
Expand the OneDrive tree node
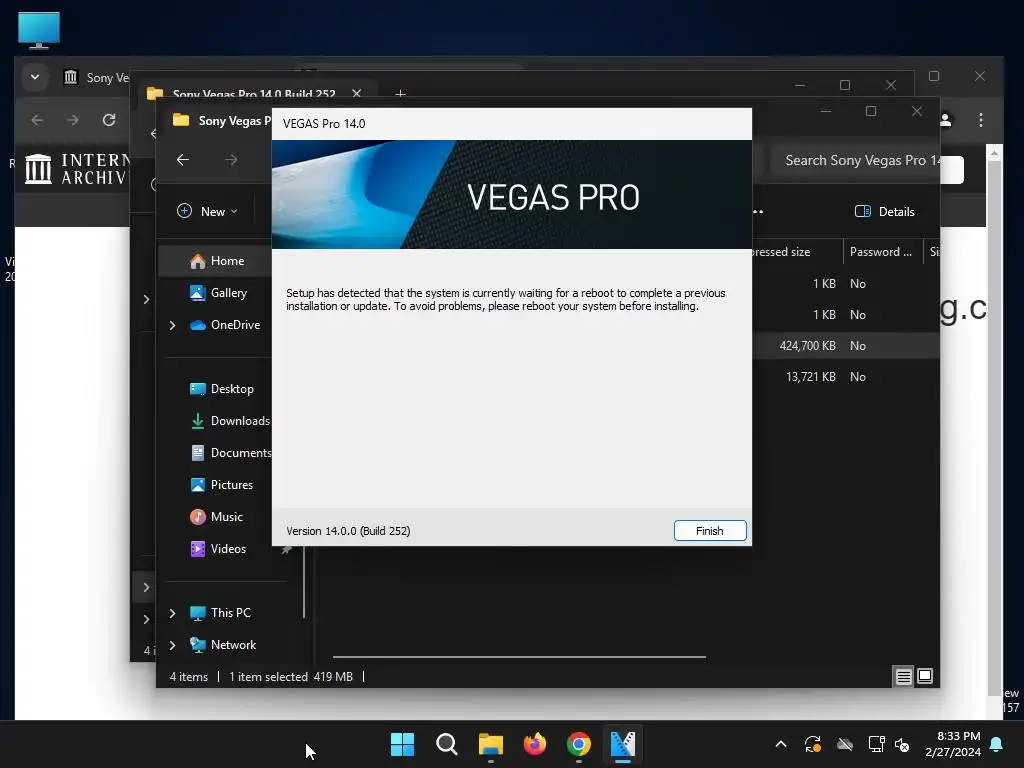pyautogui.click(x=172, y=325)
